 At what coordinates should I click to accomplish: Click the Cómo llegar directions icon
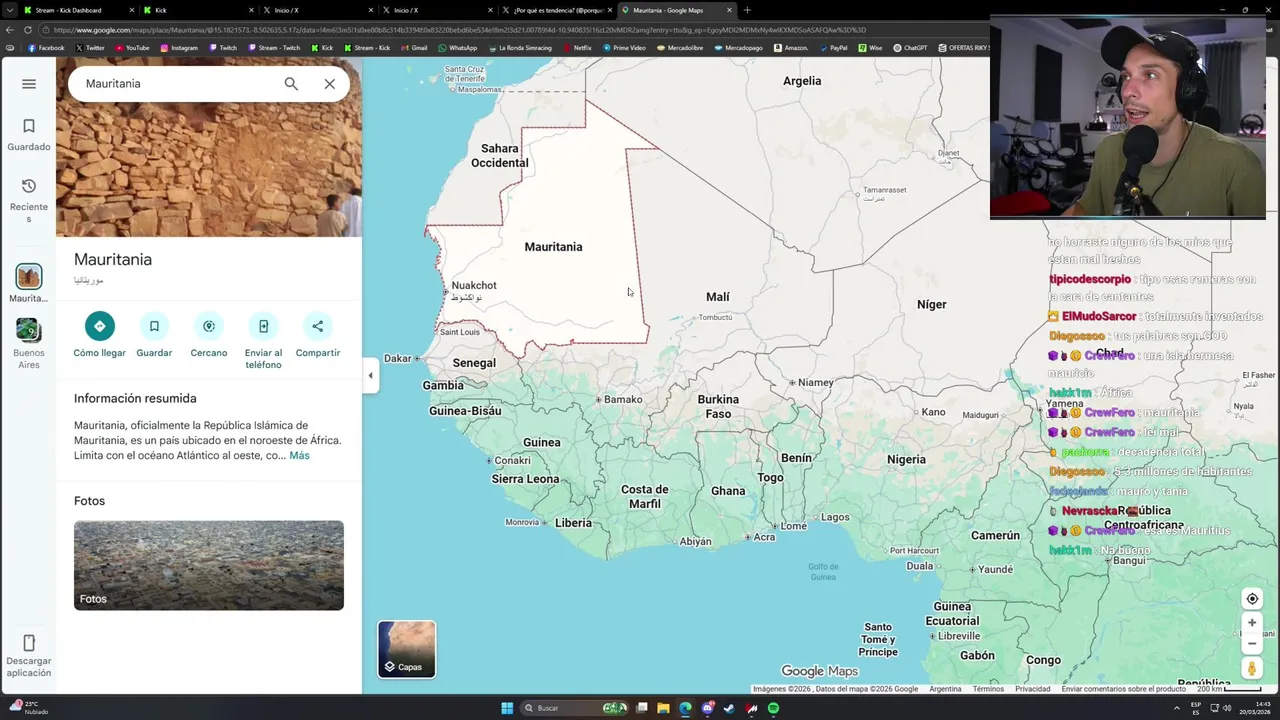point(100,326)
